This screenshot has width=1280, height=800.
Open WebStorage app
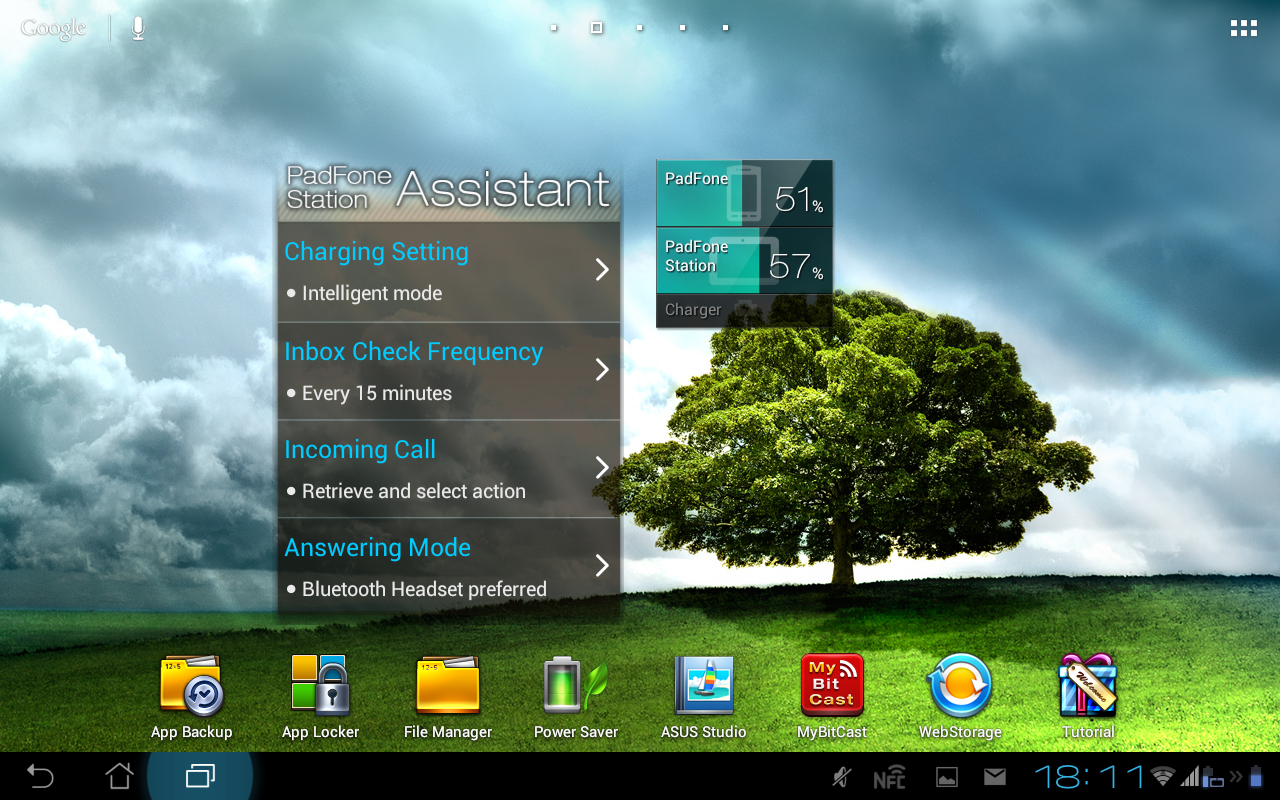pyautogui.click(x=960, y=697)
